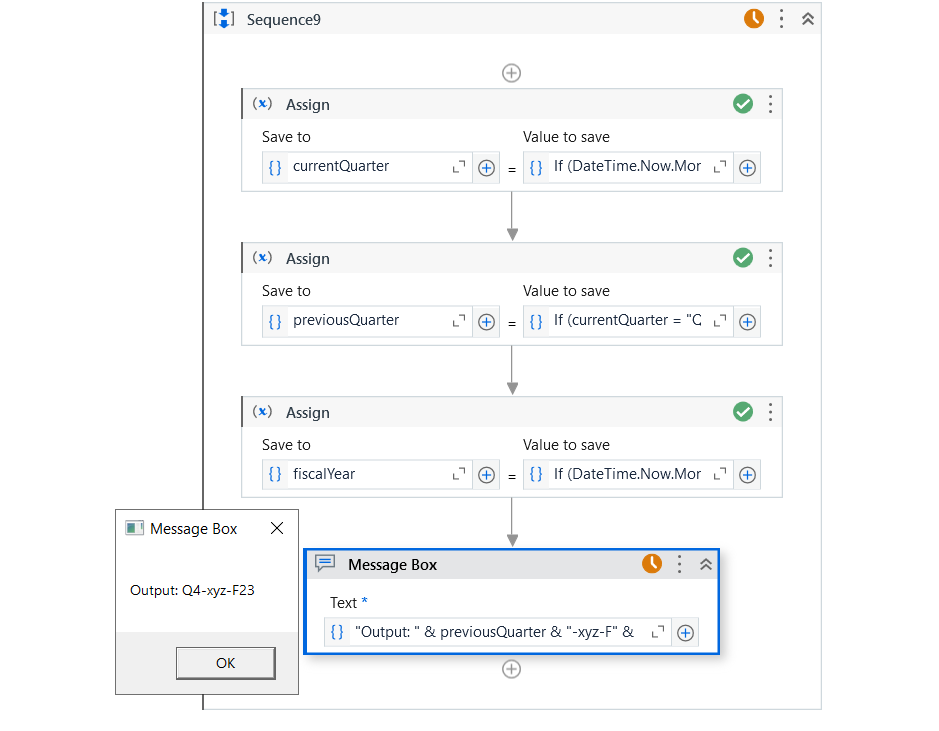Click the plus icon beside currentQuarter field

pos(486,168)
